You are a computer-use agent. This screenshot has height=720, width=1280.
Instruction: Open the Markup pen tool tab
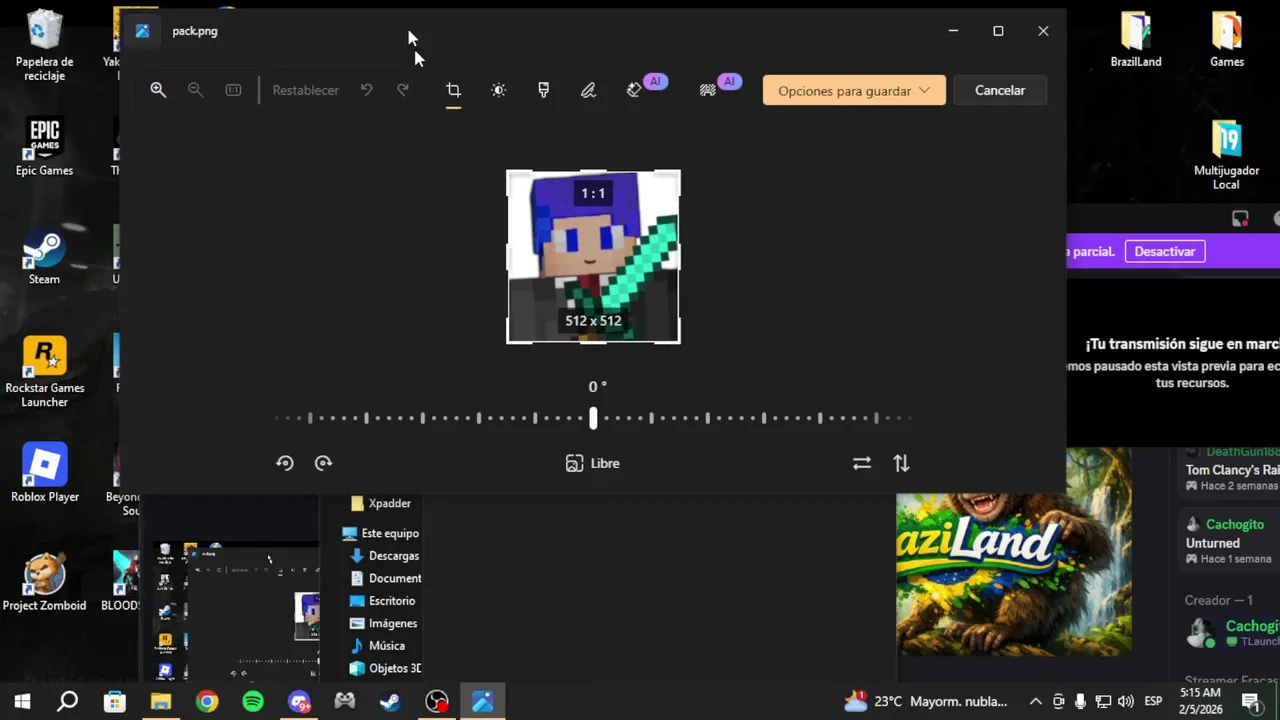[588, 90]
